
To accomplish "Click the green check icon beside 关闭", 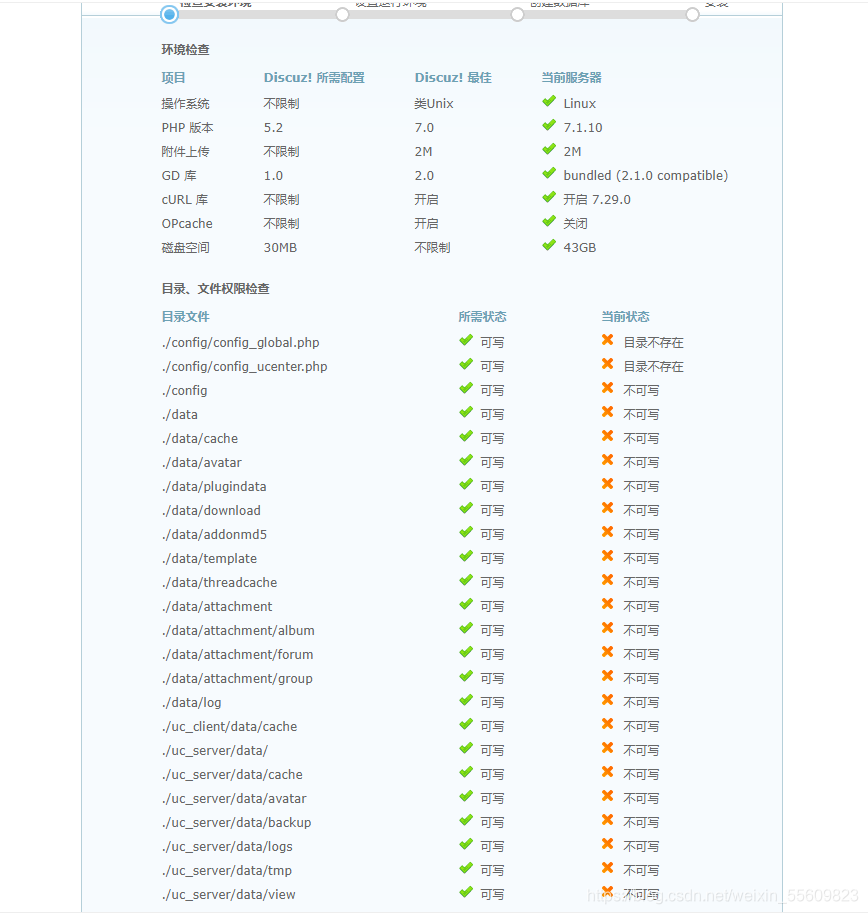I will coord(549,221).
